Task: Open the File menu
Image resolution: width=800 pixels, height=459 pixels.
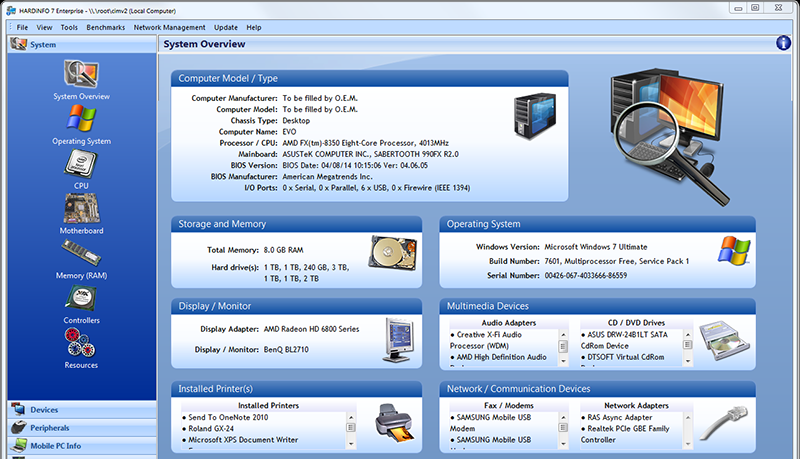Action: click(22, 28)
